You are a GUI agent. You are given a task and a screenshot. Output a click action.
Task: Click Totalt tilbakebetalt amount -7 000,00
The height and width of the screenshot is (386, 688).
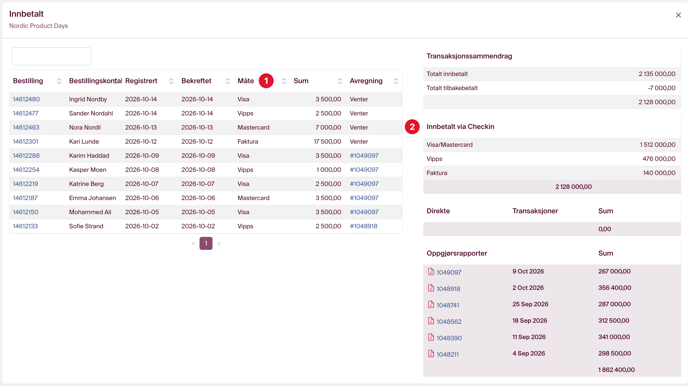(662, 88)
